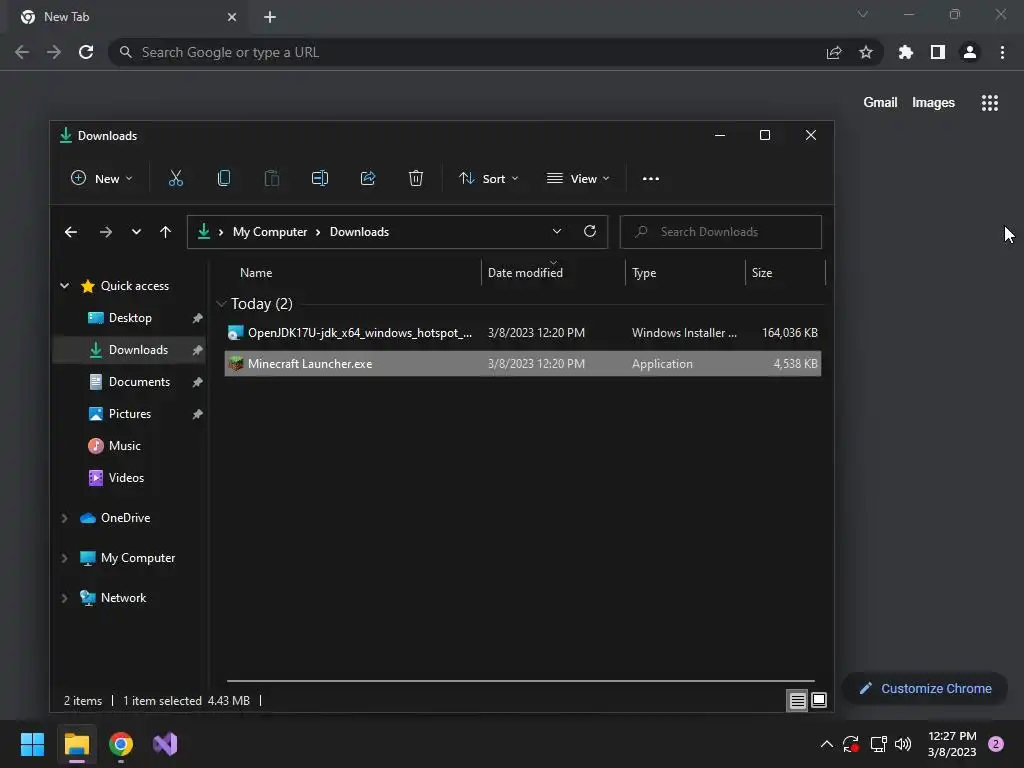The image size is (1024, 768).
Task: Reload the Chrome page
Action: coord(86,52)
